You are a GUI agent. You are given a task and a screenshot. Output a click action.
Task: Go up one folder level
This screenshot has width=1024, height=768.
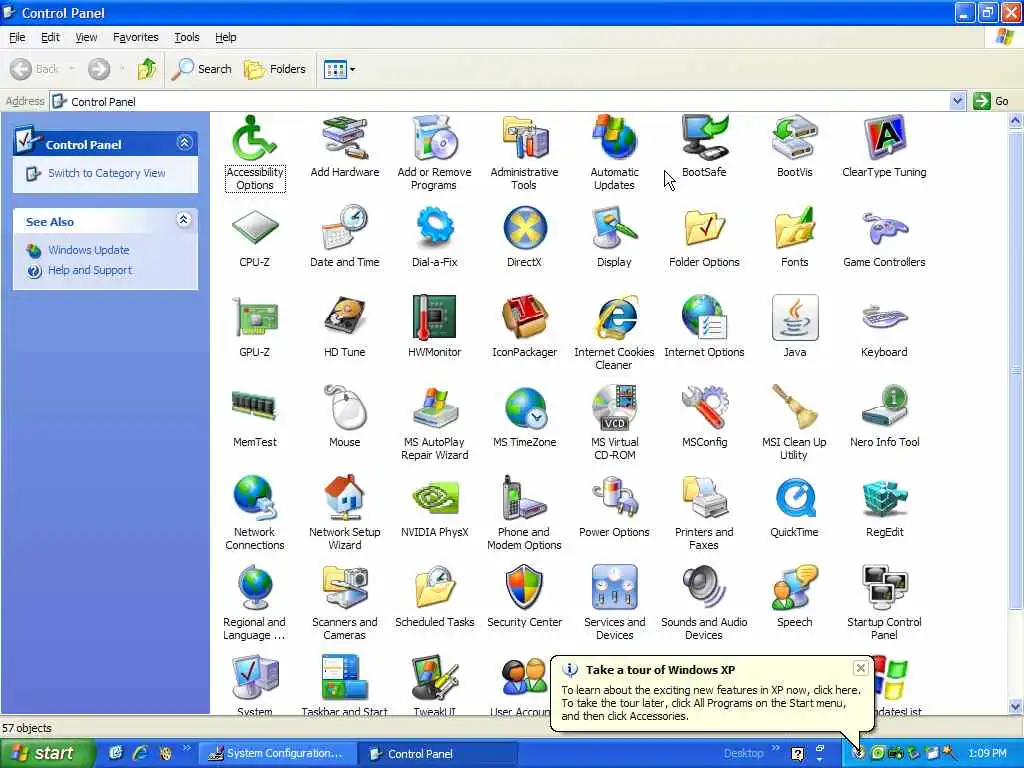coord(147,69)
